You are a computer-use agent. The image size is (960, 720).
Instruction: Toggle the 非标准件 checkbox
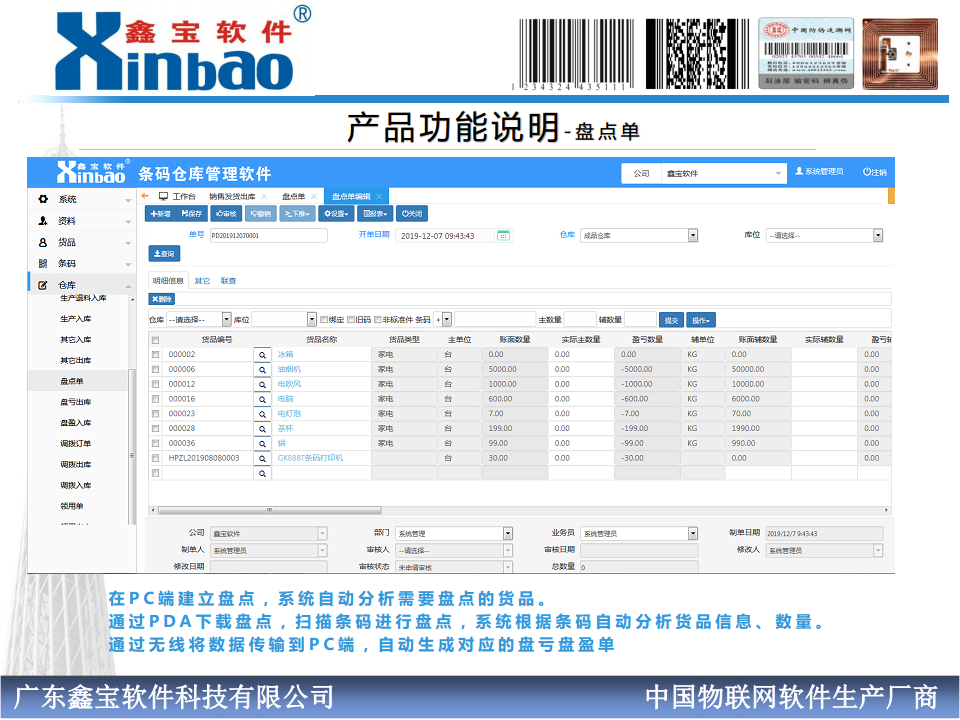coord(378,320)
